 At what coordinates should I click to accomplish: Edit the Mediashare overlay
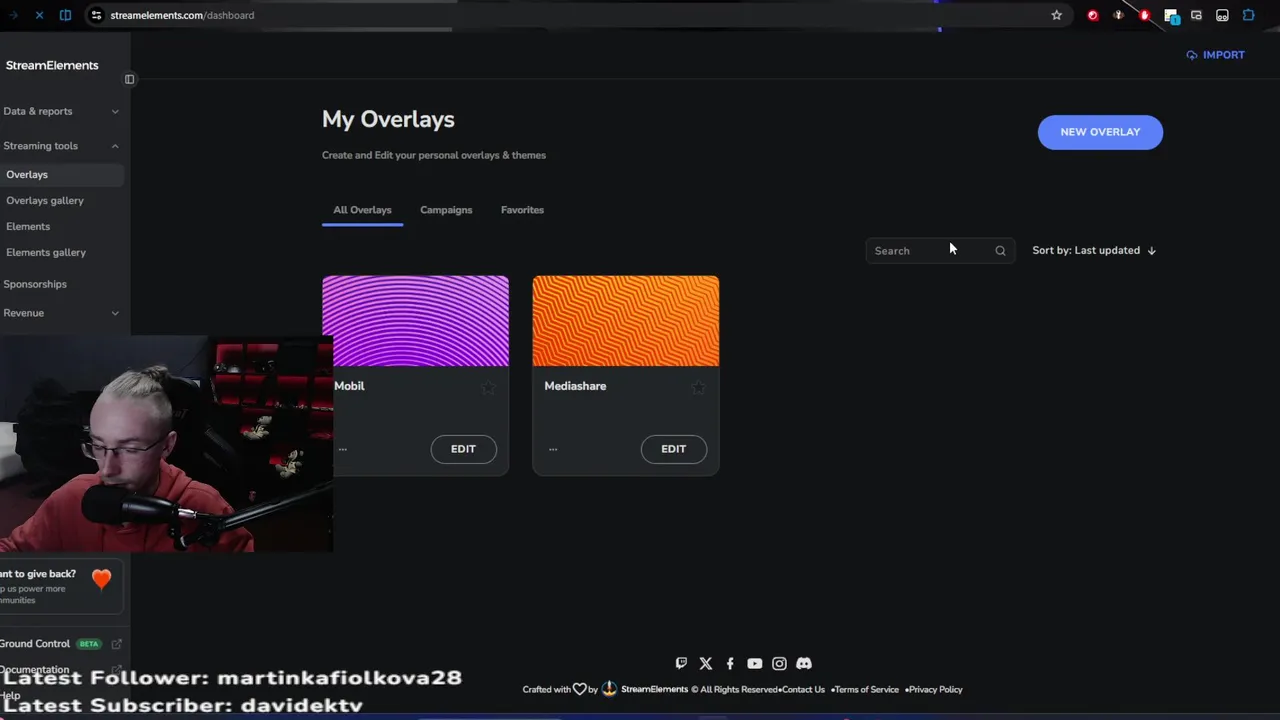673,449
